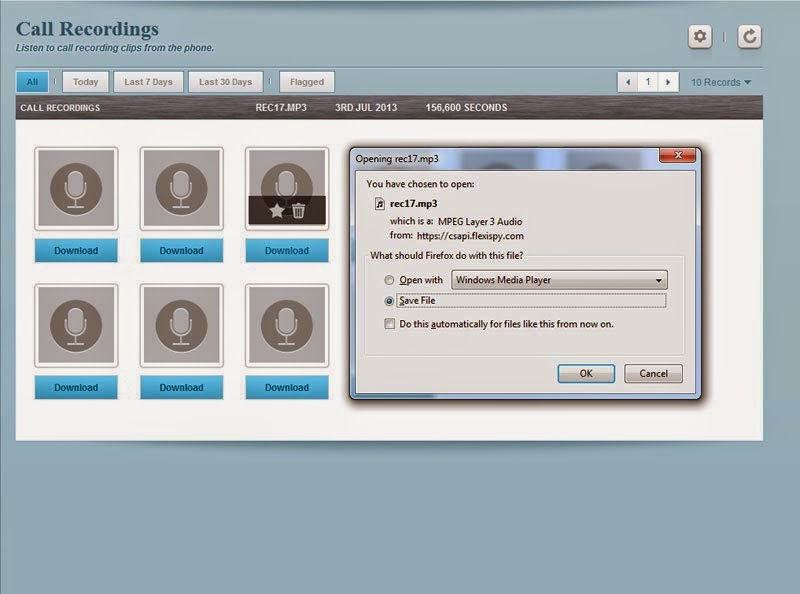The width and height of the screenshot is (800, 594).
Task: Download the second recording in top row
Action: point(181,251)
